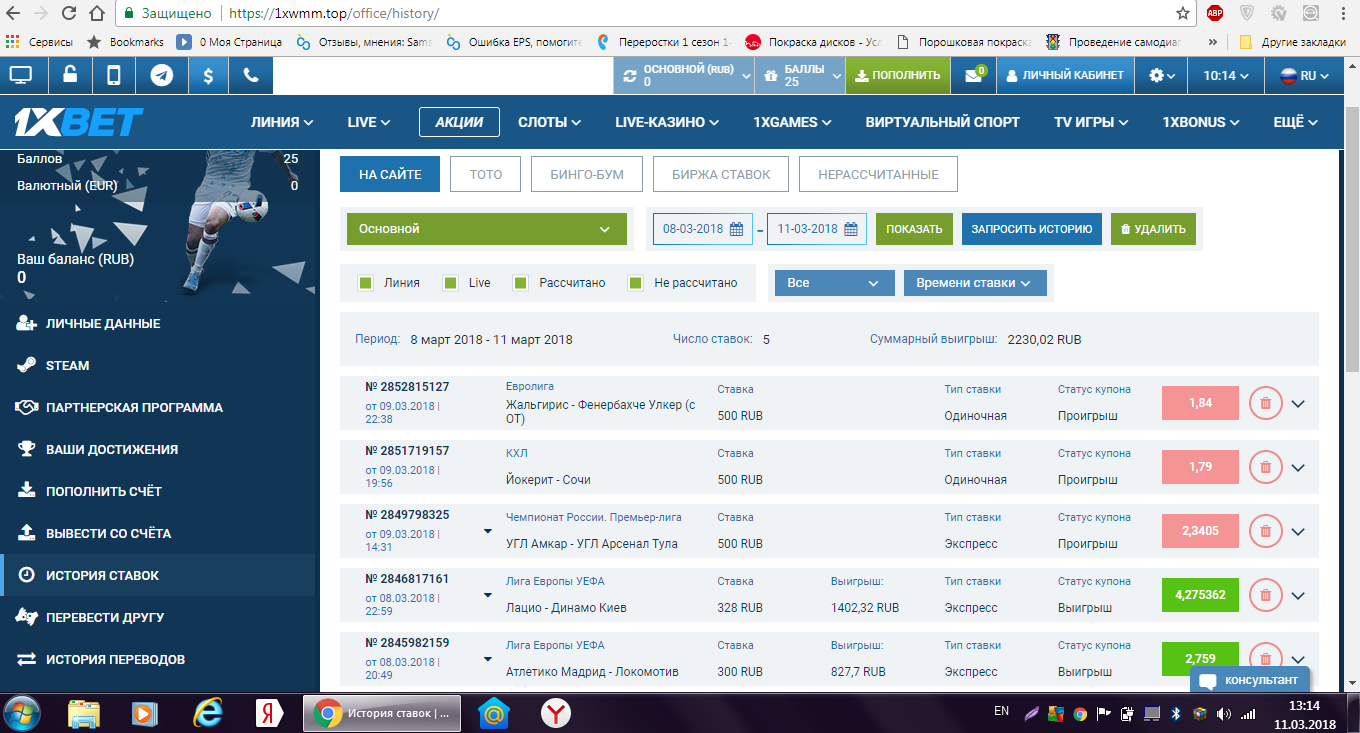
Task: Expand details of coupon № 2852815127
Action: point(1298,404)
